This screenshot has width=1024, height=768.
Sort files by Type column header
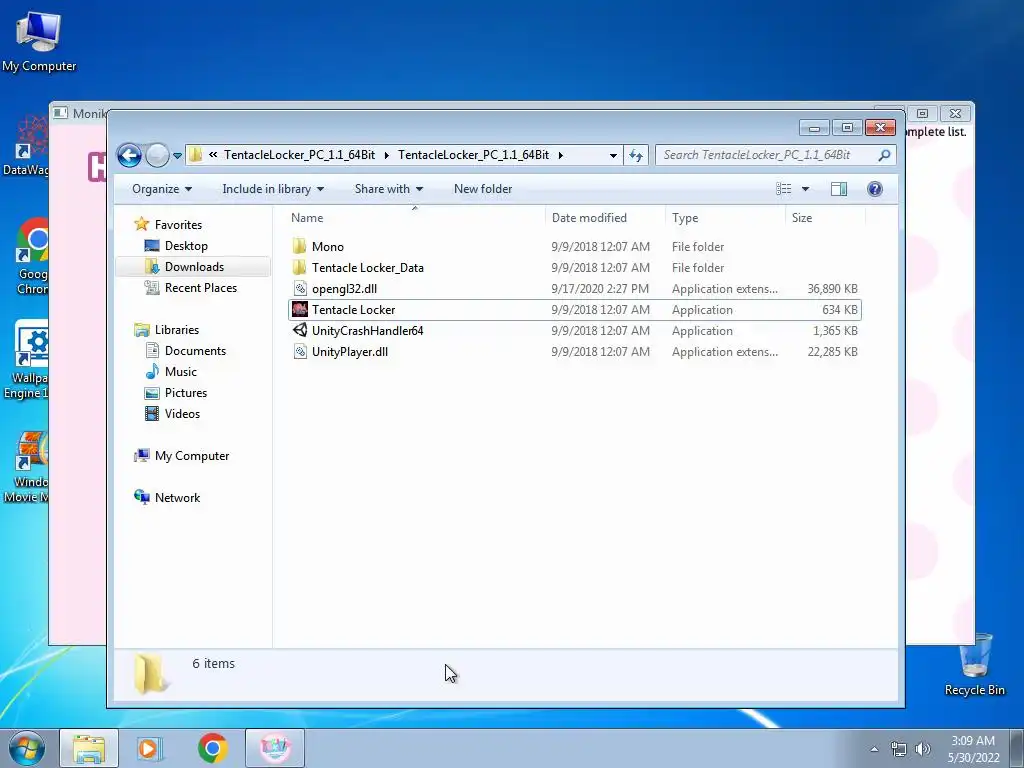[x=725, y=217]
